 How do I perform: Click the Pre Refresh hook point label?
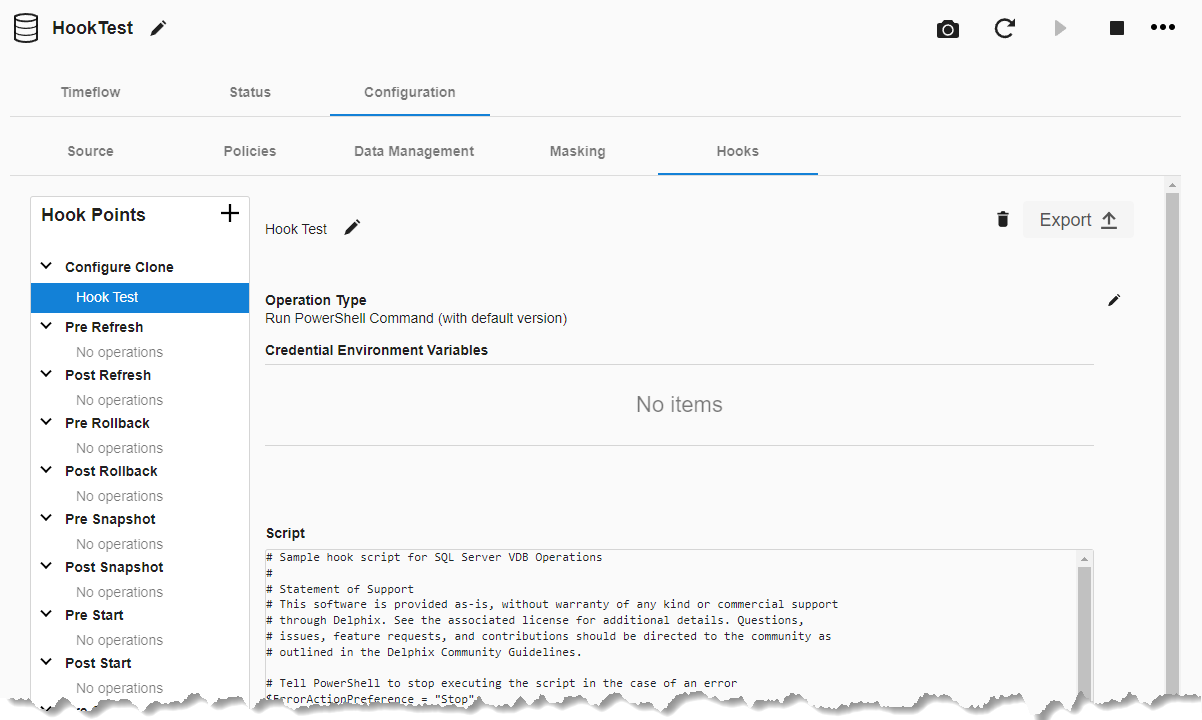[104, 327]
